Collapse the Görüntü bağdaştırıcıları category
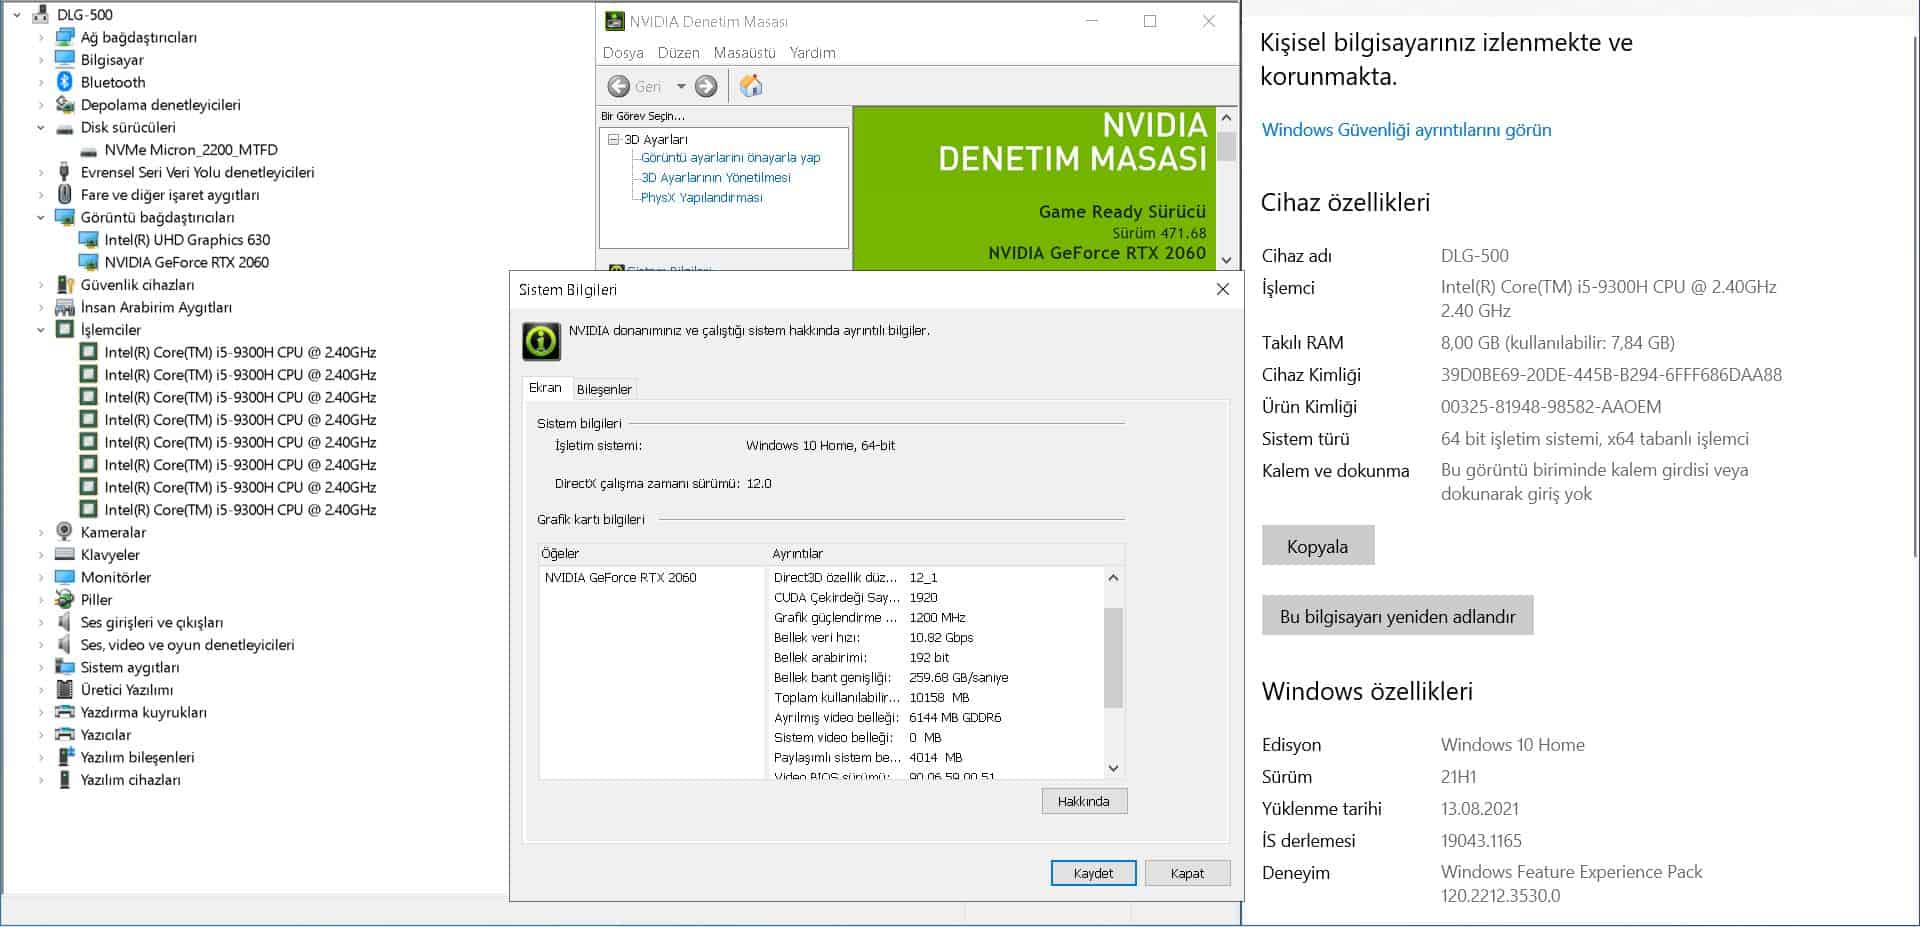 click(41, 217)
